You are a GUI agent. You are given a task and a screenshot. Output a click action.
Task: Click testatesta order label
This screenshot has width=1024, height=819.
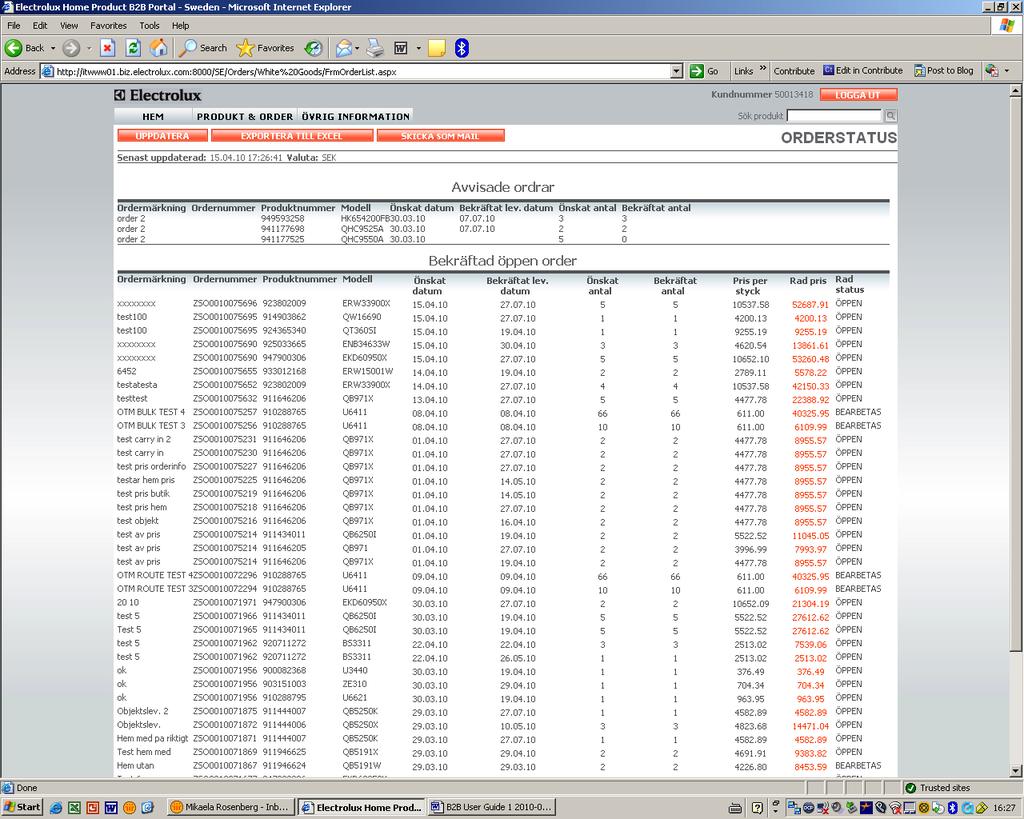click(137, 385)
